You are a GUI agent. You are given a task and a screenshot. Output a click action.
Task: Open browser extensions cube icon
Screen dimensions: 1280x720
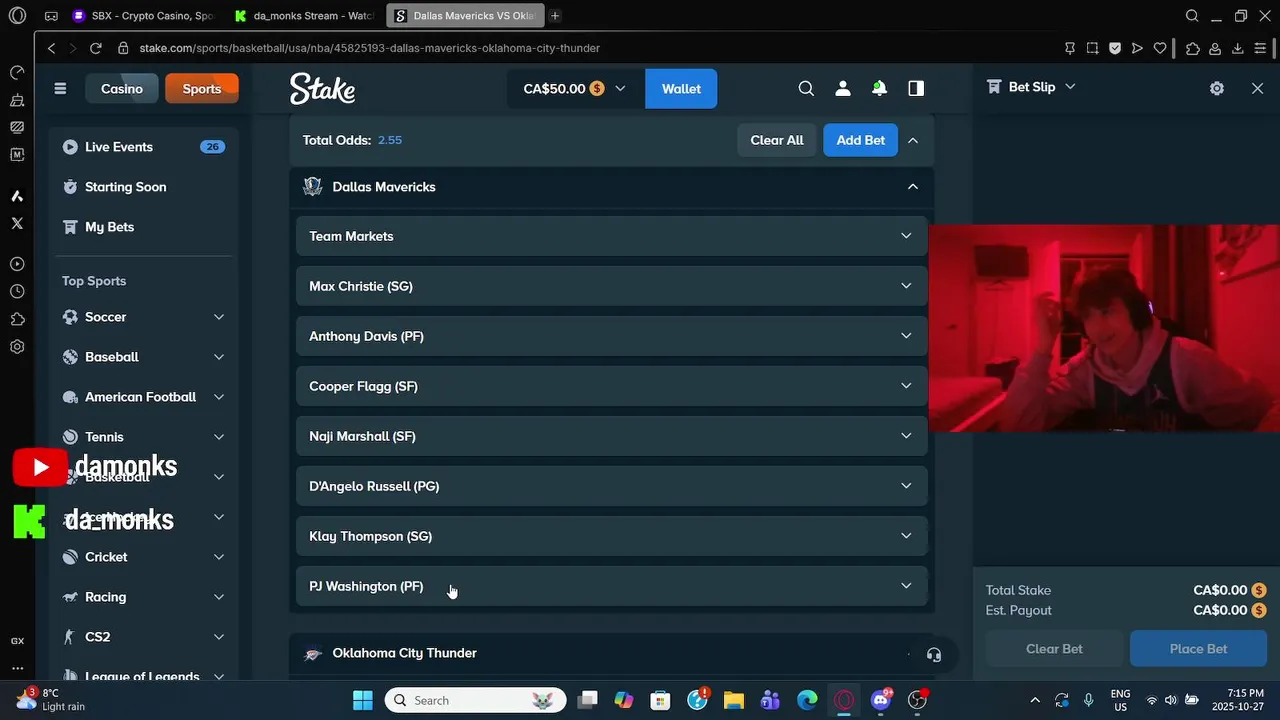coord(1193,48)
